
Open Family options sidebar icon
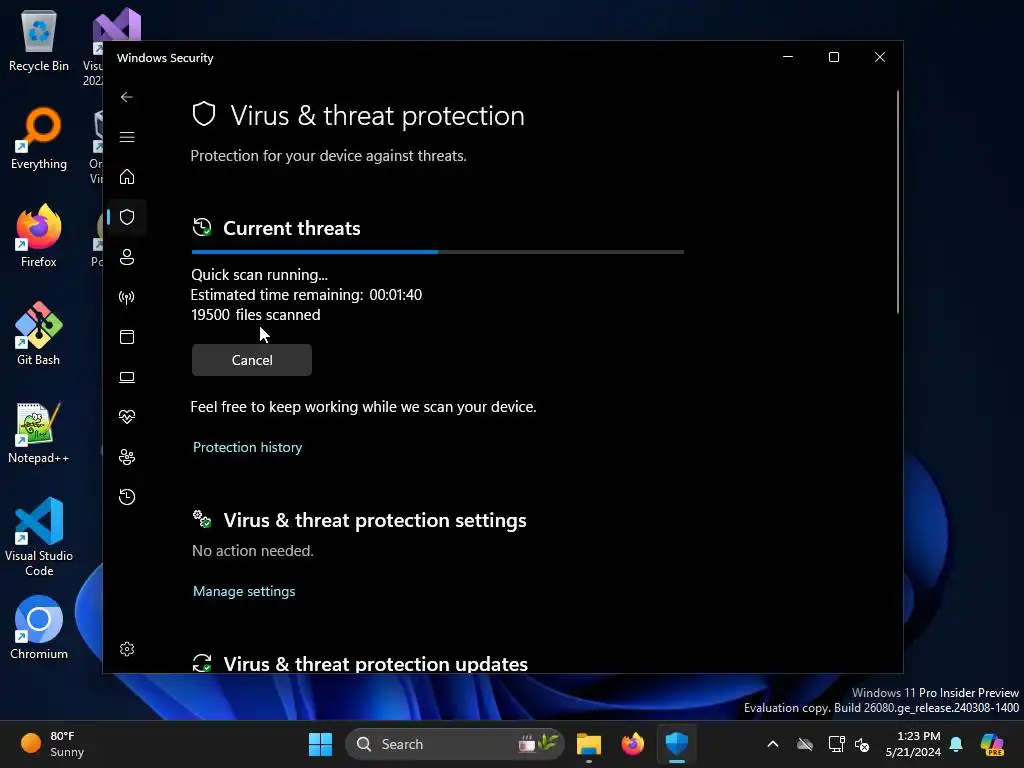click(x=127, y=457)
